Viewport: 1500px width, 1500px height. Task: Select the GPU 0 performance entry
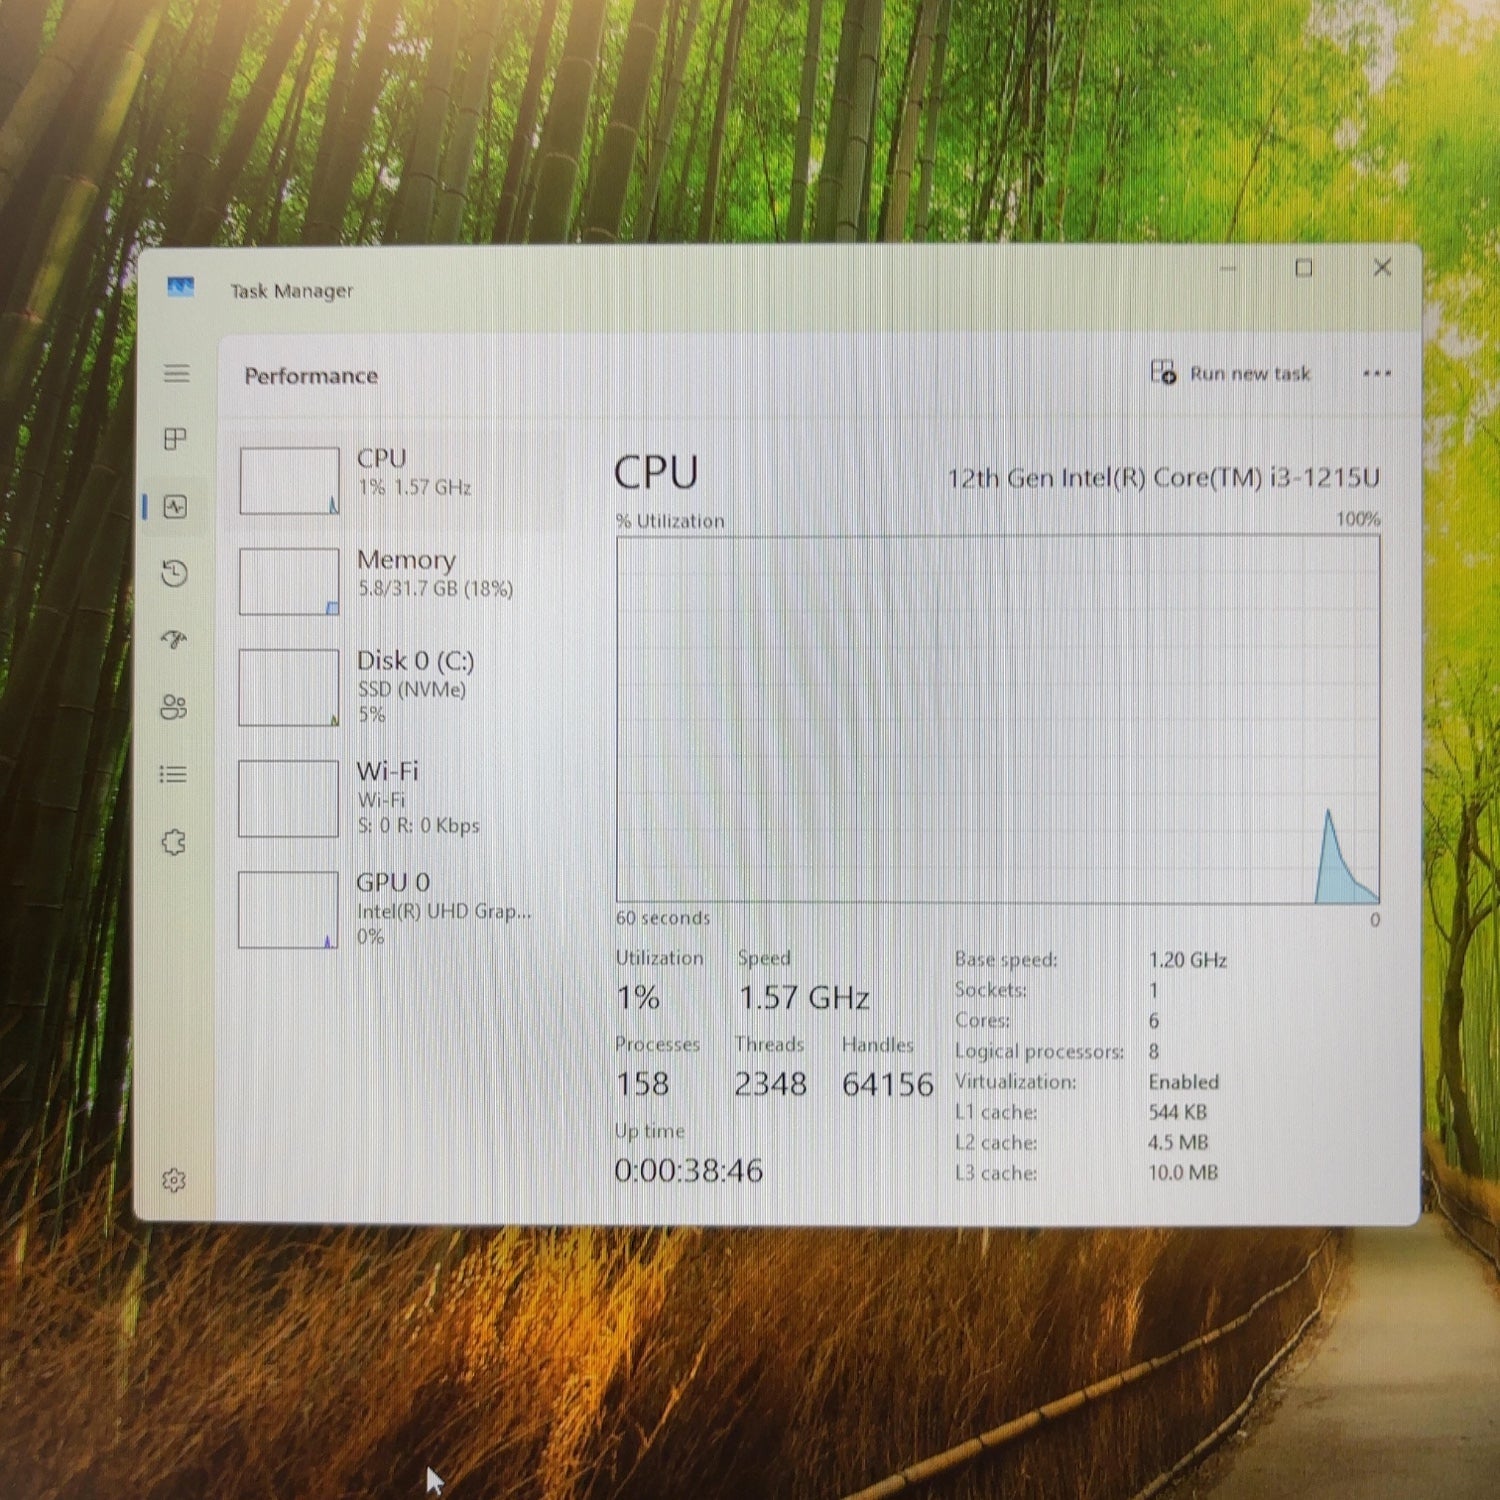[402, 909]
